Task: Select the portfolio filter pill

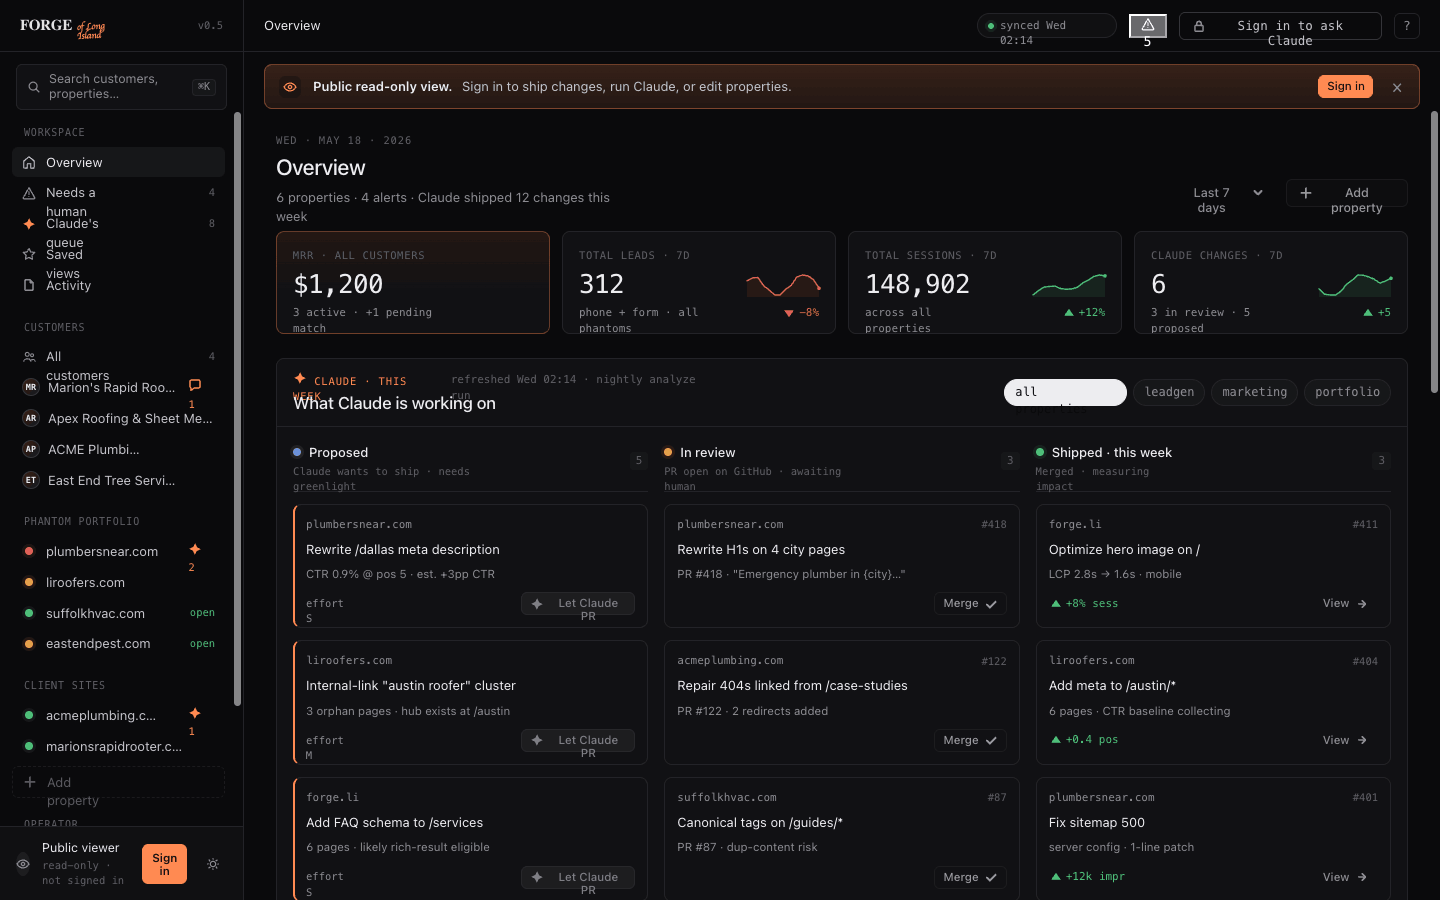Action: click(1347, 392)
